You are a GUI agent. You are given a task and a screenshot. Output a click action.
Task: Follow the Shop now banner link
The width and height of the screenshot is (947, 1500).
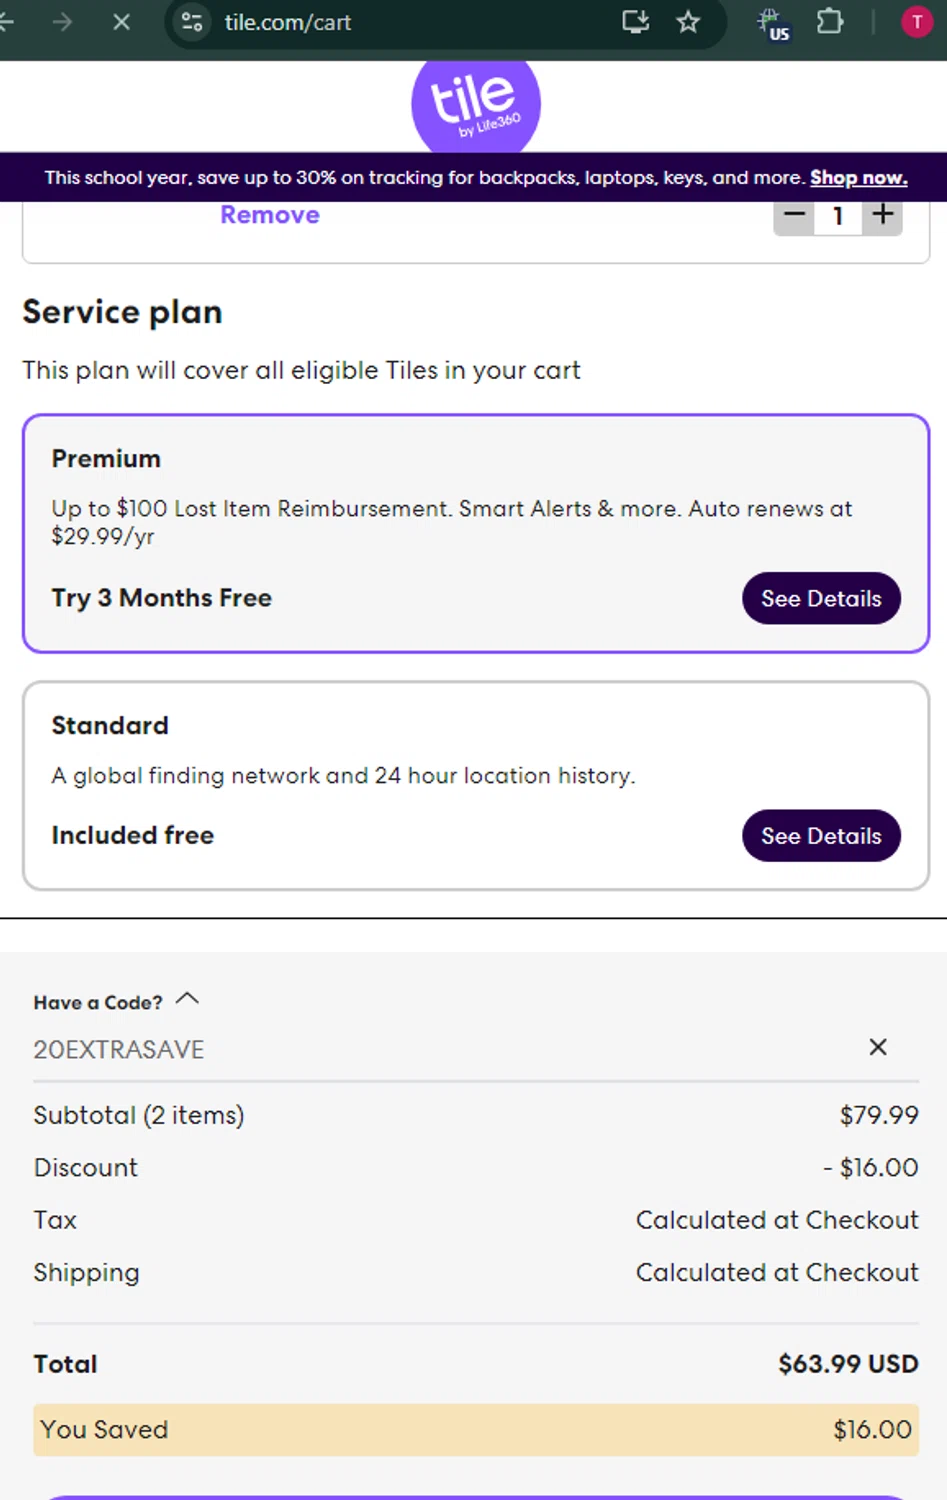tap(858, 178)
